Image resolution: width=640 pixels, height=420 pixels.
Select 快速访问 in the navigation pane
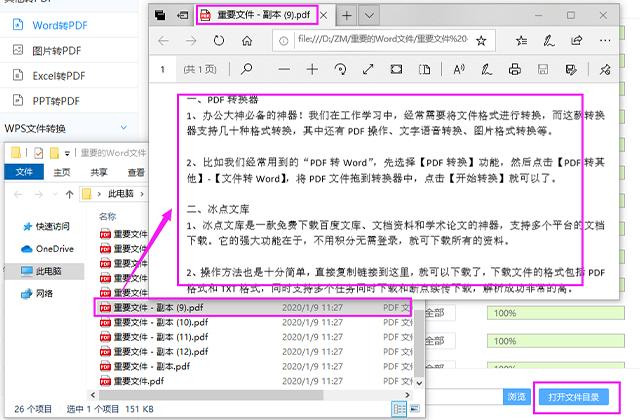[52, 226]
